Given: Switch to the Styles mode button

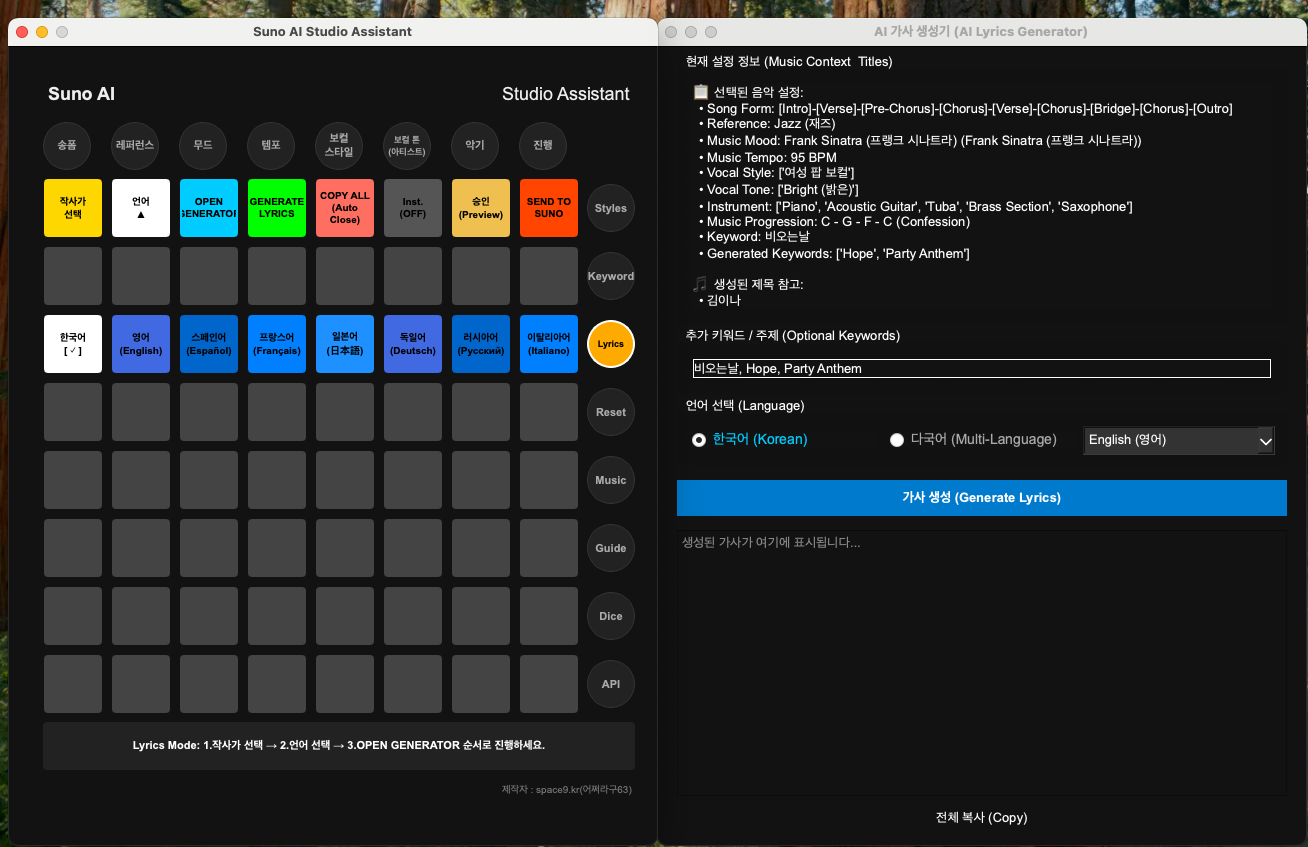Looking at the screenshot, I should (x=611, y=208).
